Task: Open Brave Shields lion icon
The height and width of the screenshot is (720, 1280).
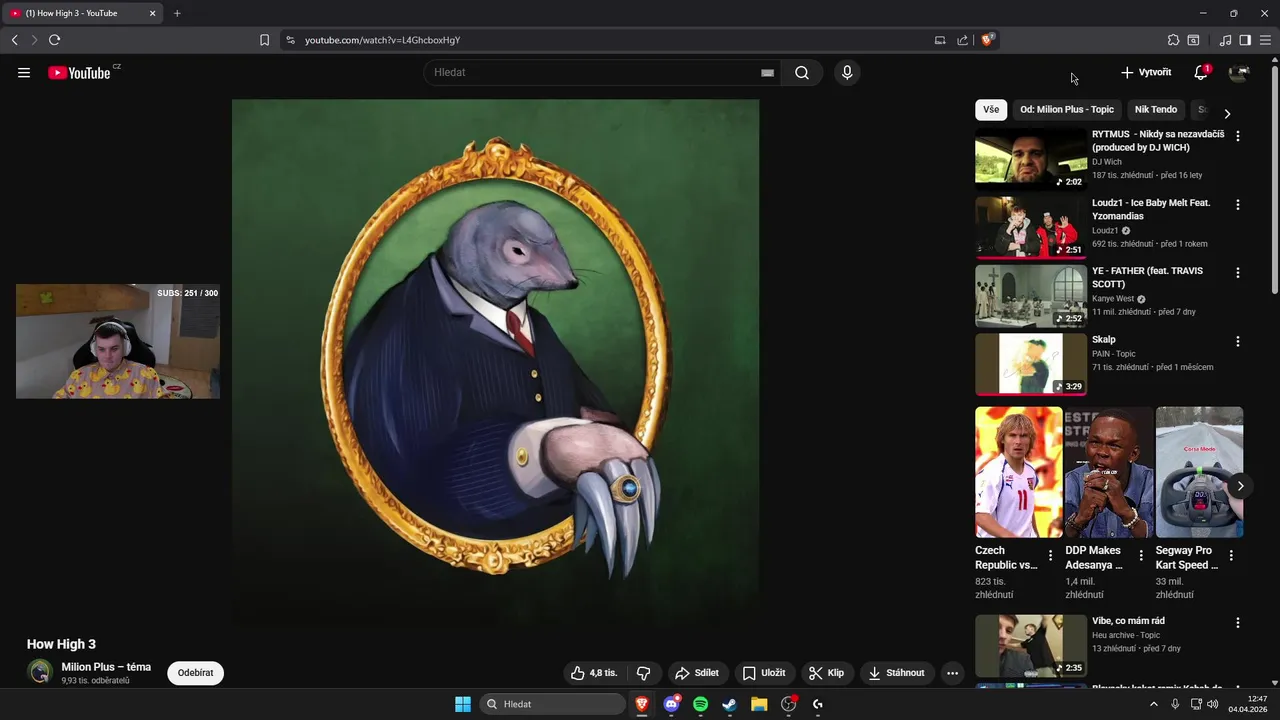Action: point(987,40)
